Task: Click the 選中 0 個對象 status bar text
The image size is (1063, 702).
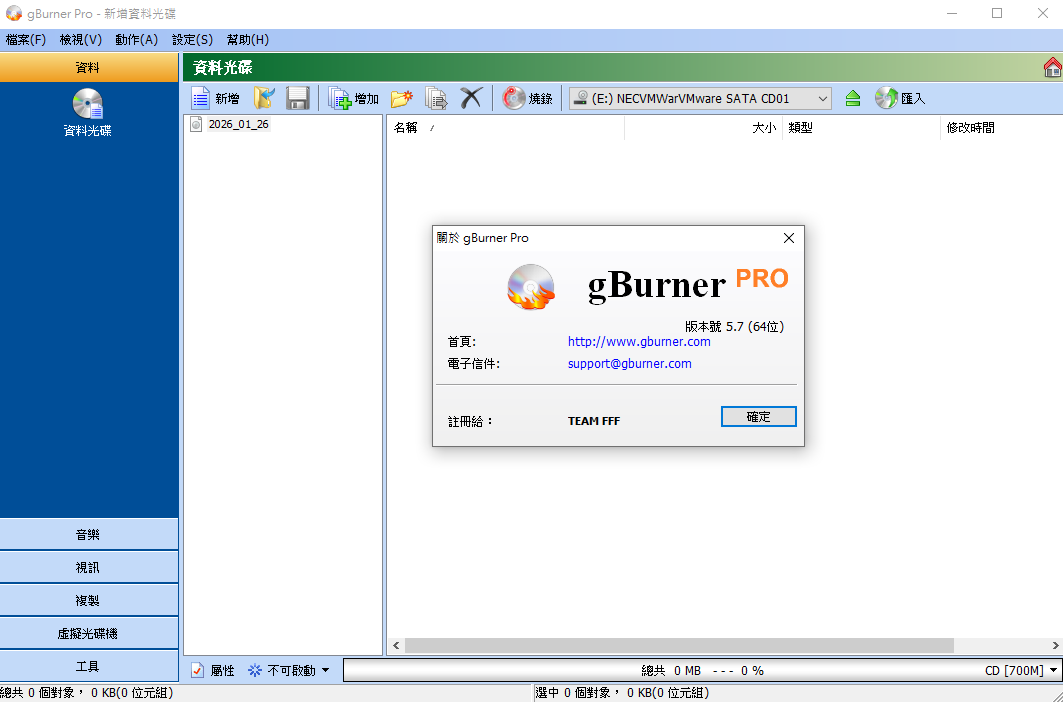Action: point(622,693)
